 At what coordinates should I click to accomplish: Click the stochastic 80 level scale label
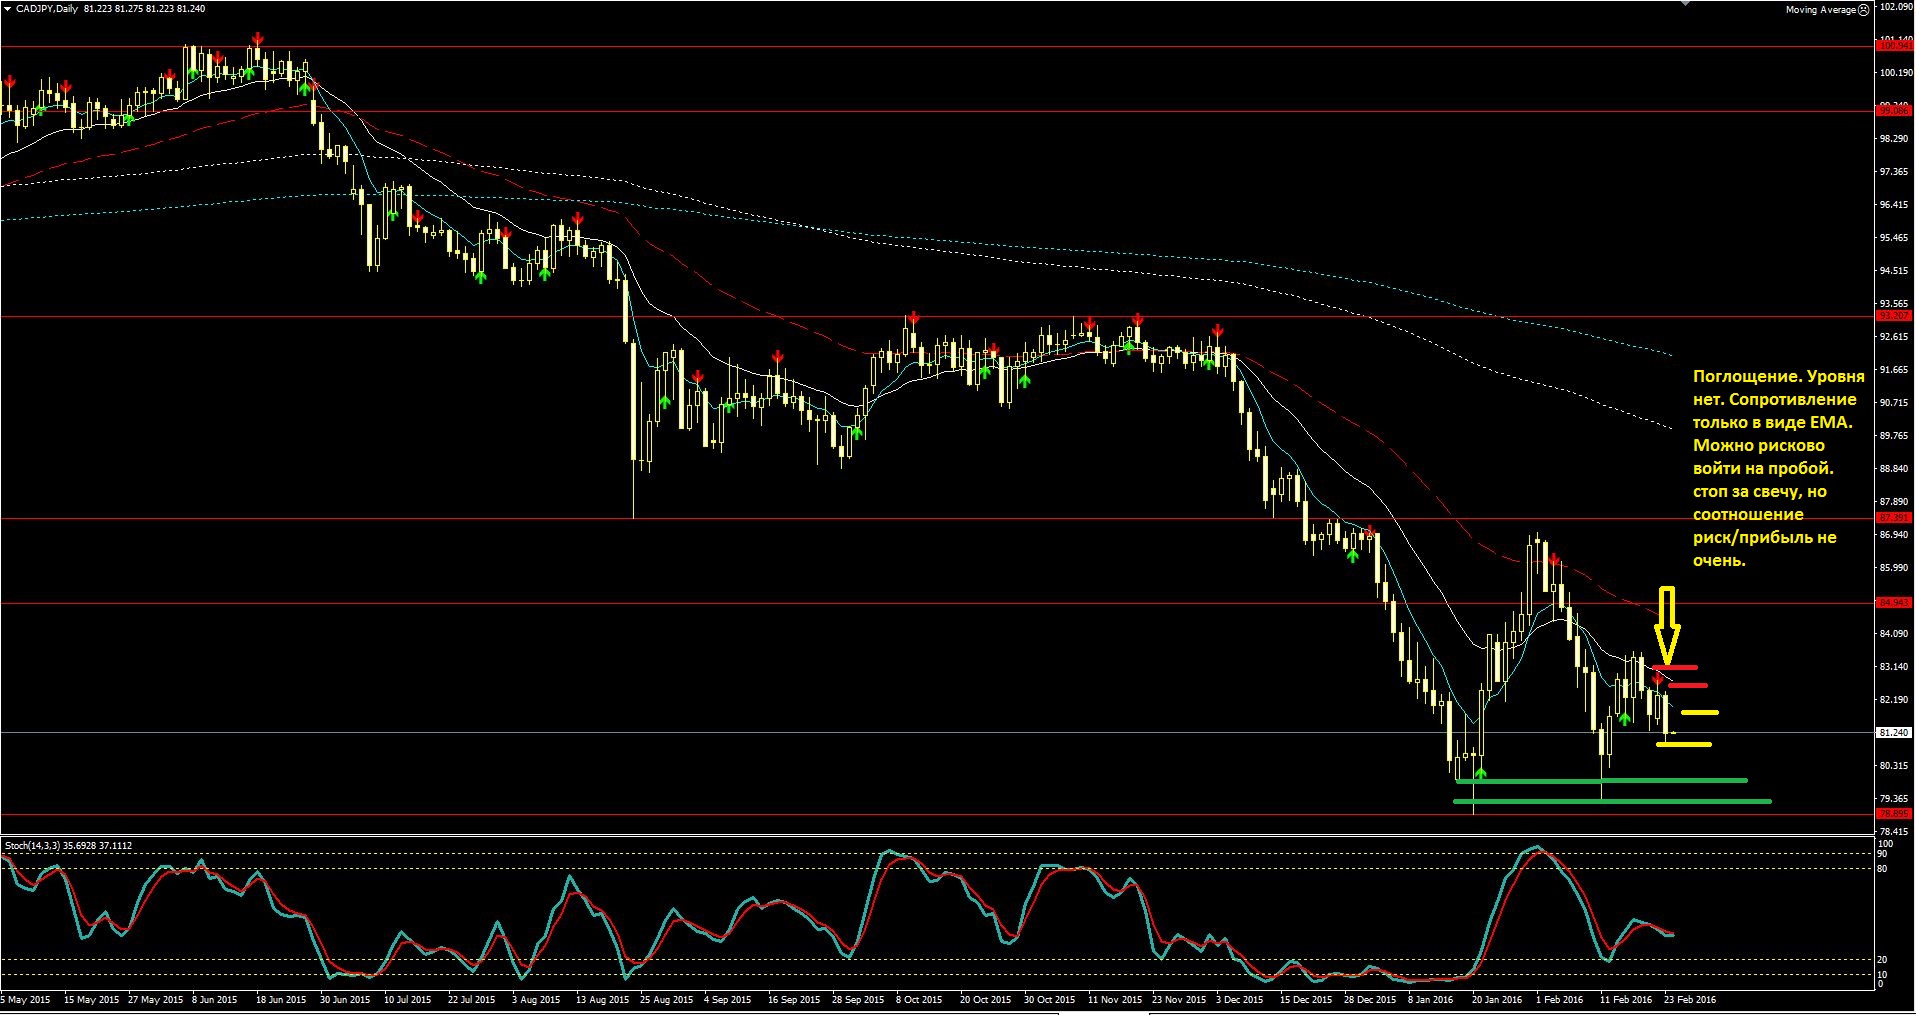1883,869
